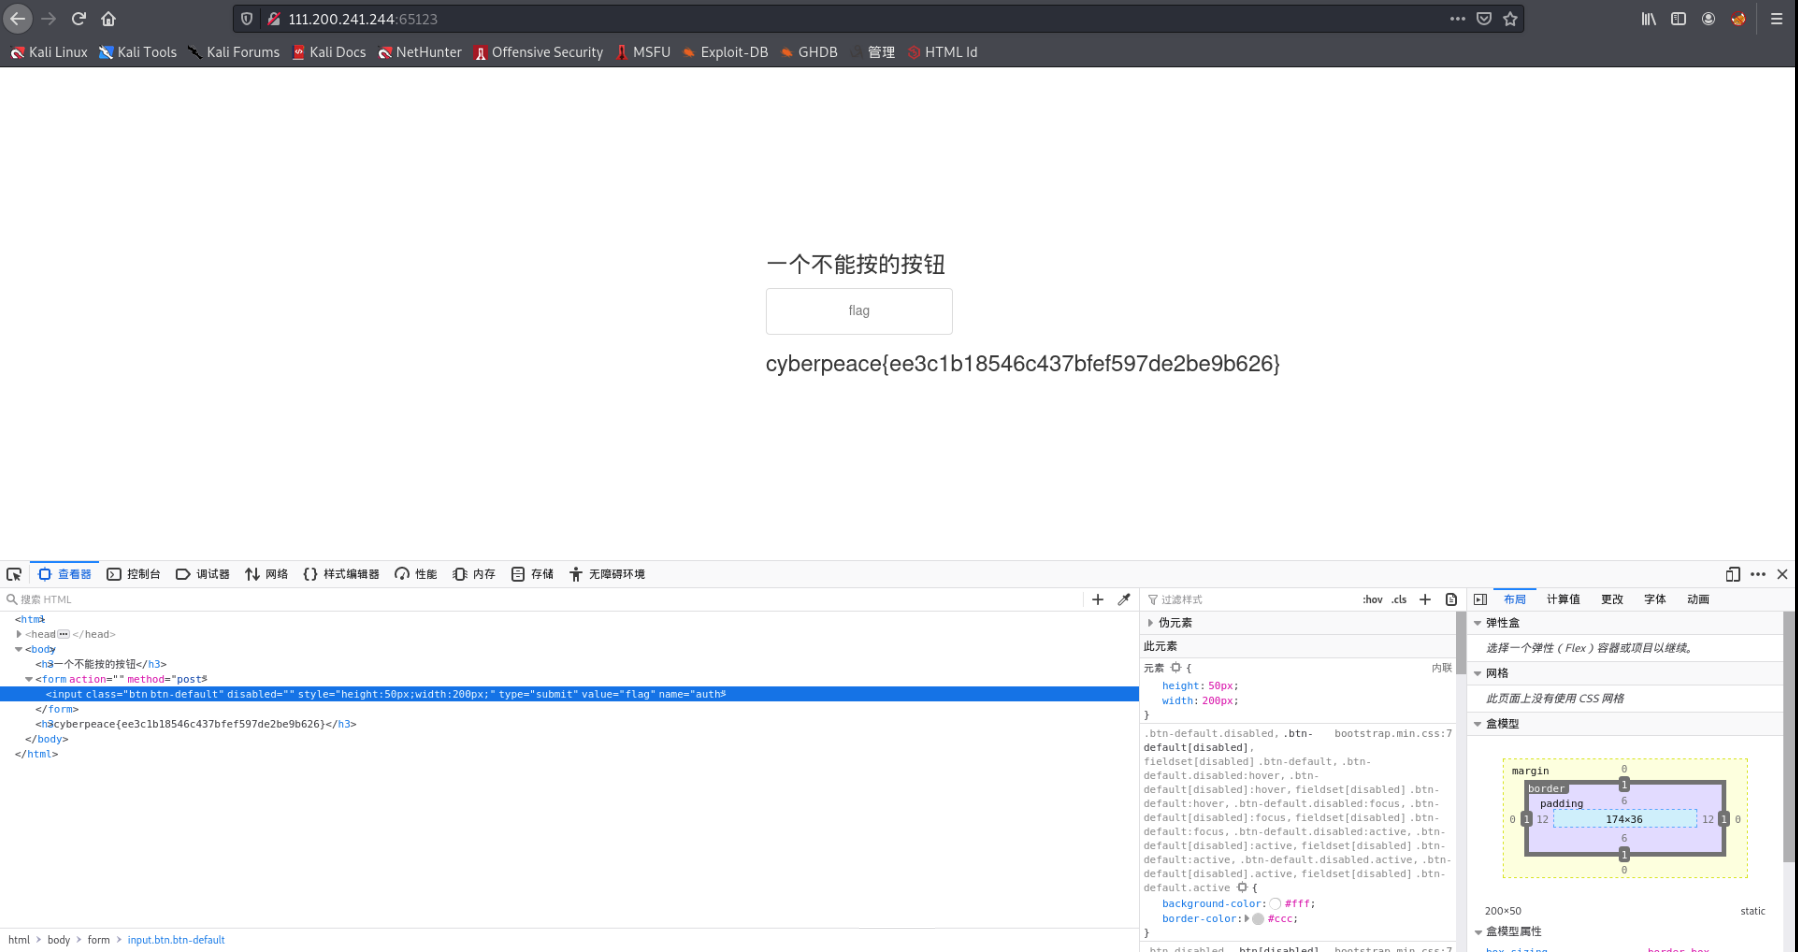Screen dimensions: 1798x952
Task: Open the Exploit-DB bookmark
Action: [725, 52]
